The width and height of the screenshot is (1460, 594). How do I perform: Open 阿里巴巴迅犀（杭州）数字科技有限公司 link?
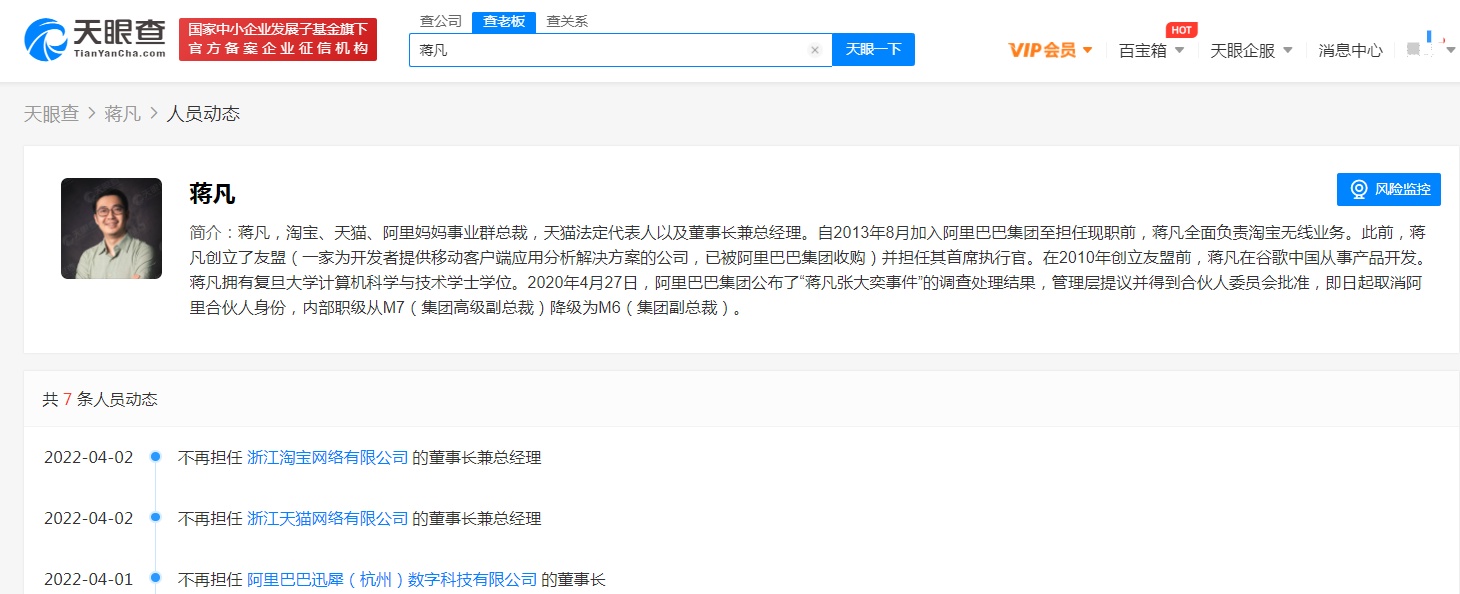pyautogui.click(x=392, y=580)
